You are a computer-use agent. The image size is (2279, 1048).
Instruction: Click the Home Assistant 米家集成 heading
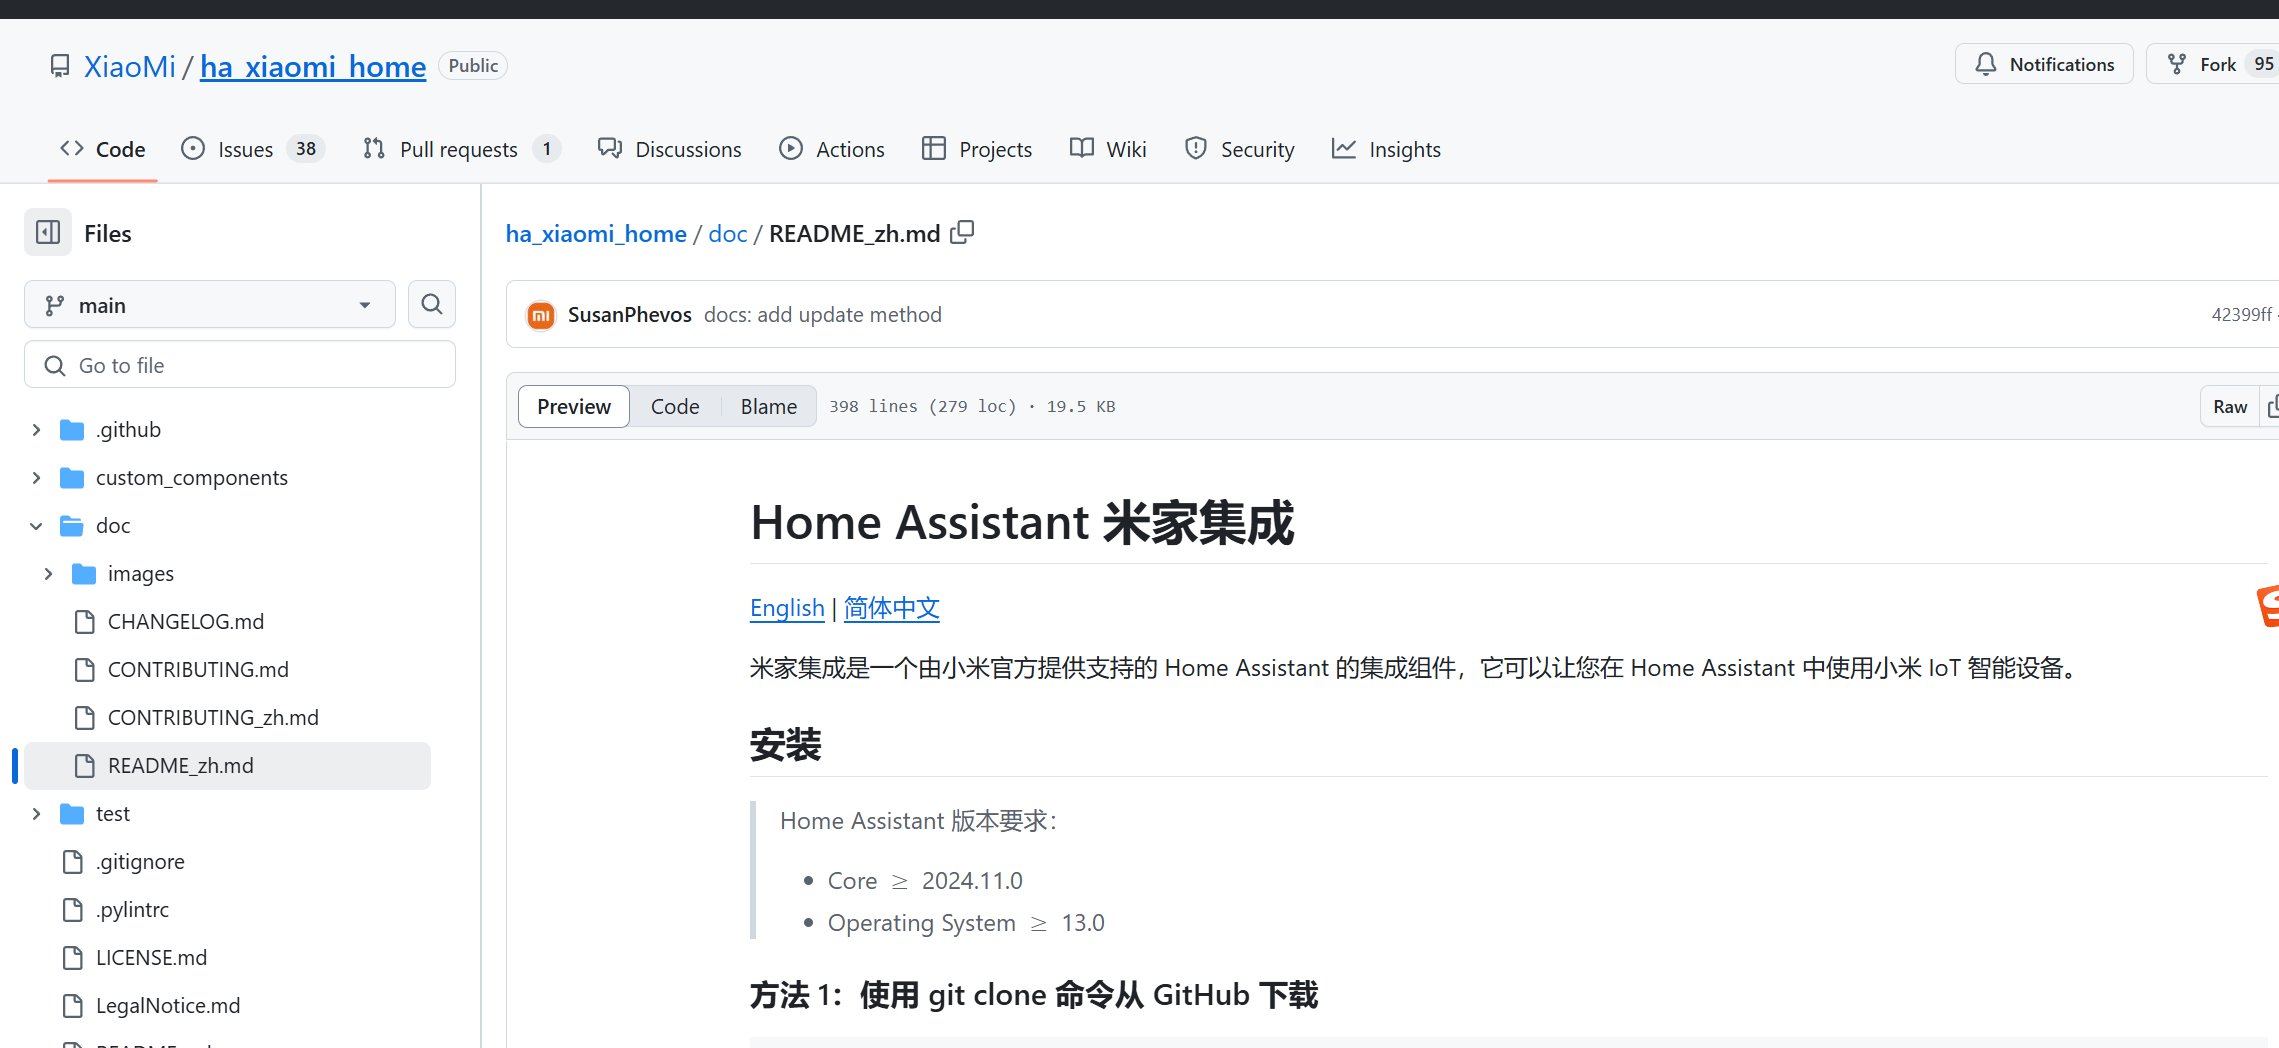(1022, 523)
